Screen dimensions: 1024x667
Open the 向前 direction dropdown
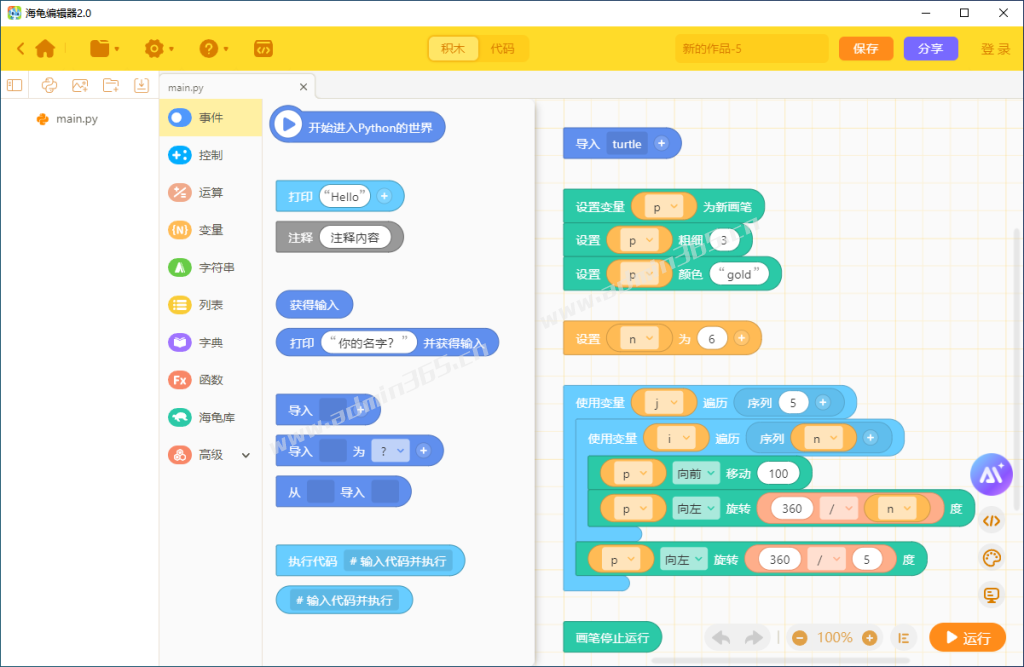[695, 473]
